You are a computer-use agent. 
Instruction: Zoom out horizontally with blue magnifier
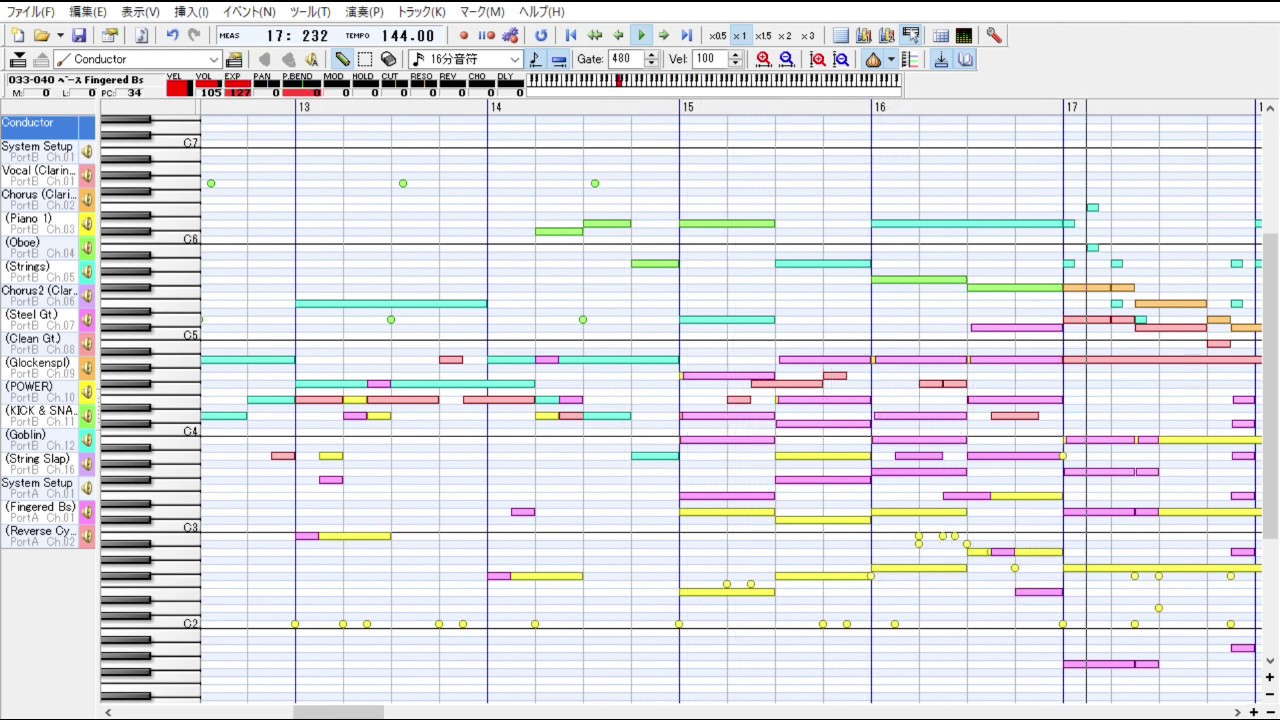click(786, 59)
